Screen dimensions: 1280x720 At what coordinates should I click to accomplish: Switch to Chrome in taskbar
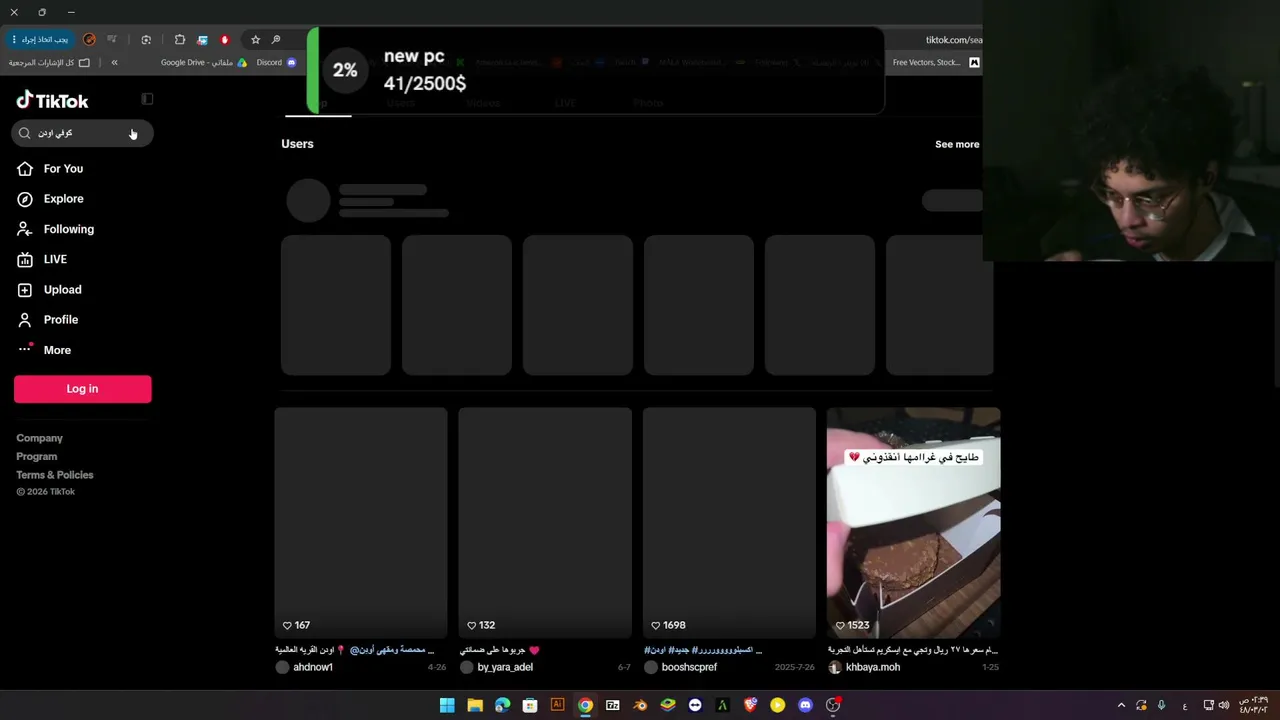point(585,705)
